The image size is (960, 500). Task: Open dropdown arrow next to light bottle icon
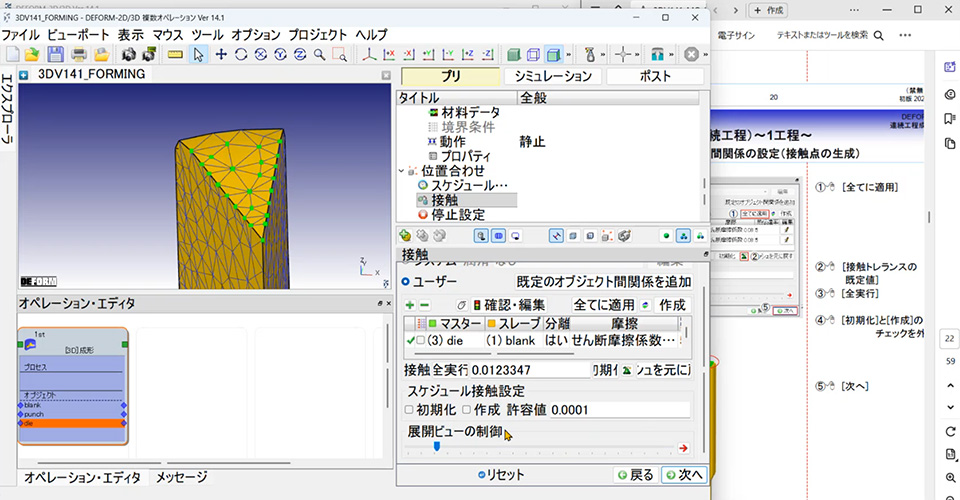pyautogui.click(x=602, y=54)
